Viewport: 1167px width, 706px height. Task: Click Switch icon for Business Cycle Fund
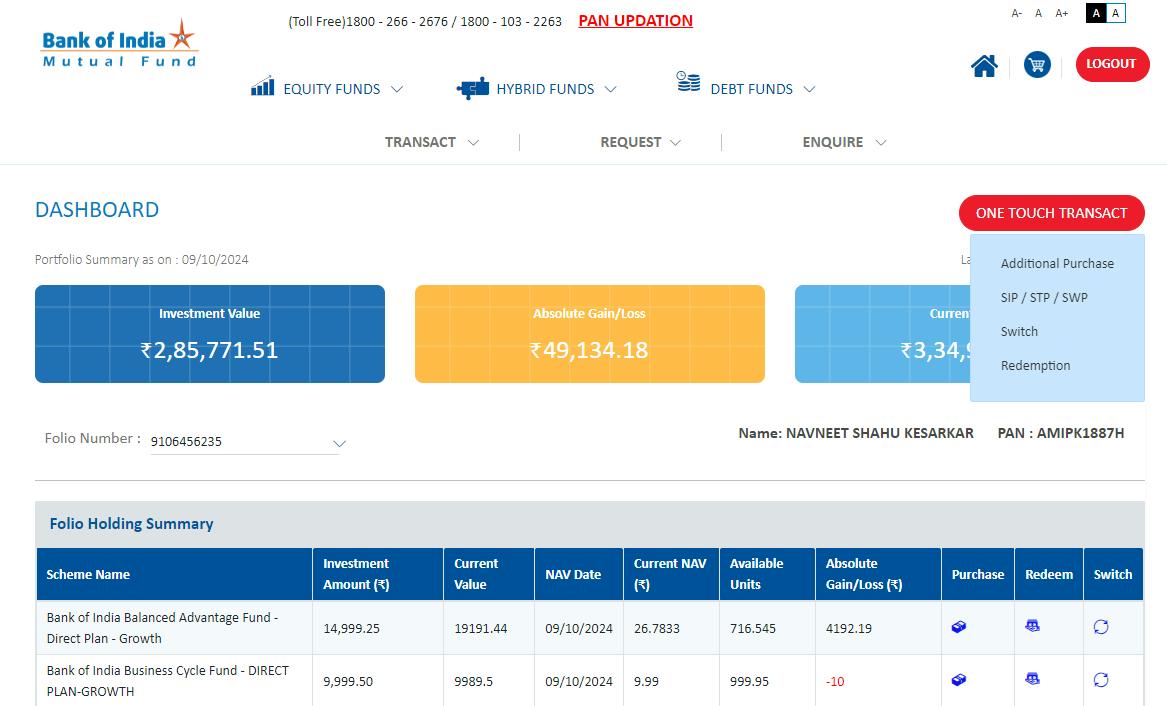(x=1101, y=679)
